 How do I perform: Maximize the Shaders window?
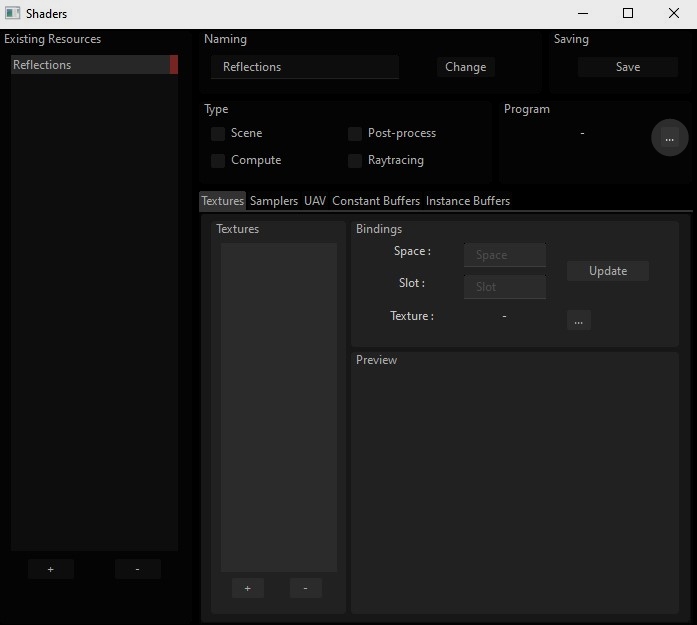pyautogui.click(x=628, y=13)
